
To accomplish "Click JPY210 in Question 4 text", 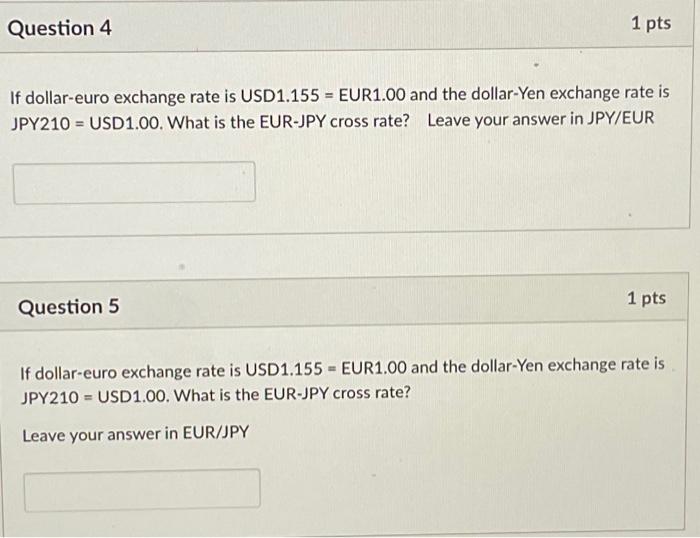I will tap(41, 124).
